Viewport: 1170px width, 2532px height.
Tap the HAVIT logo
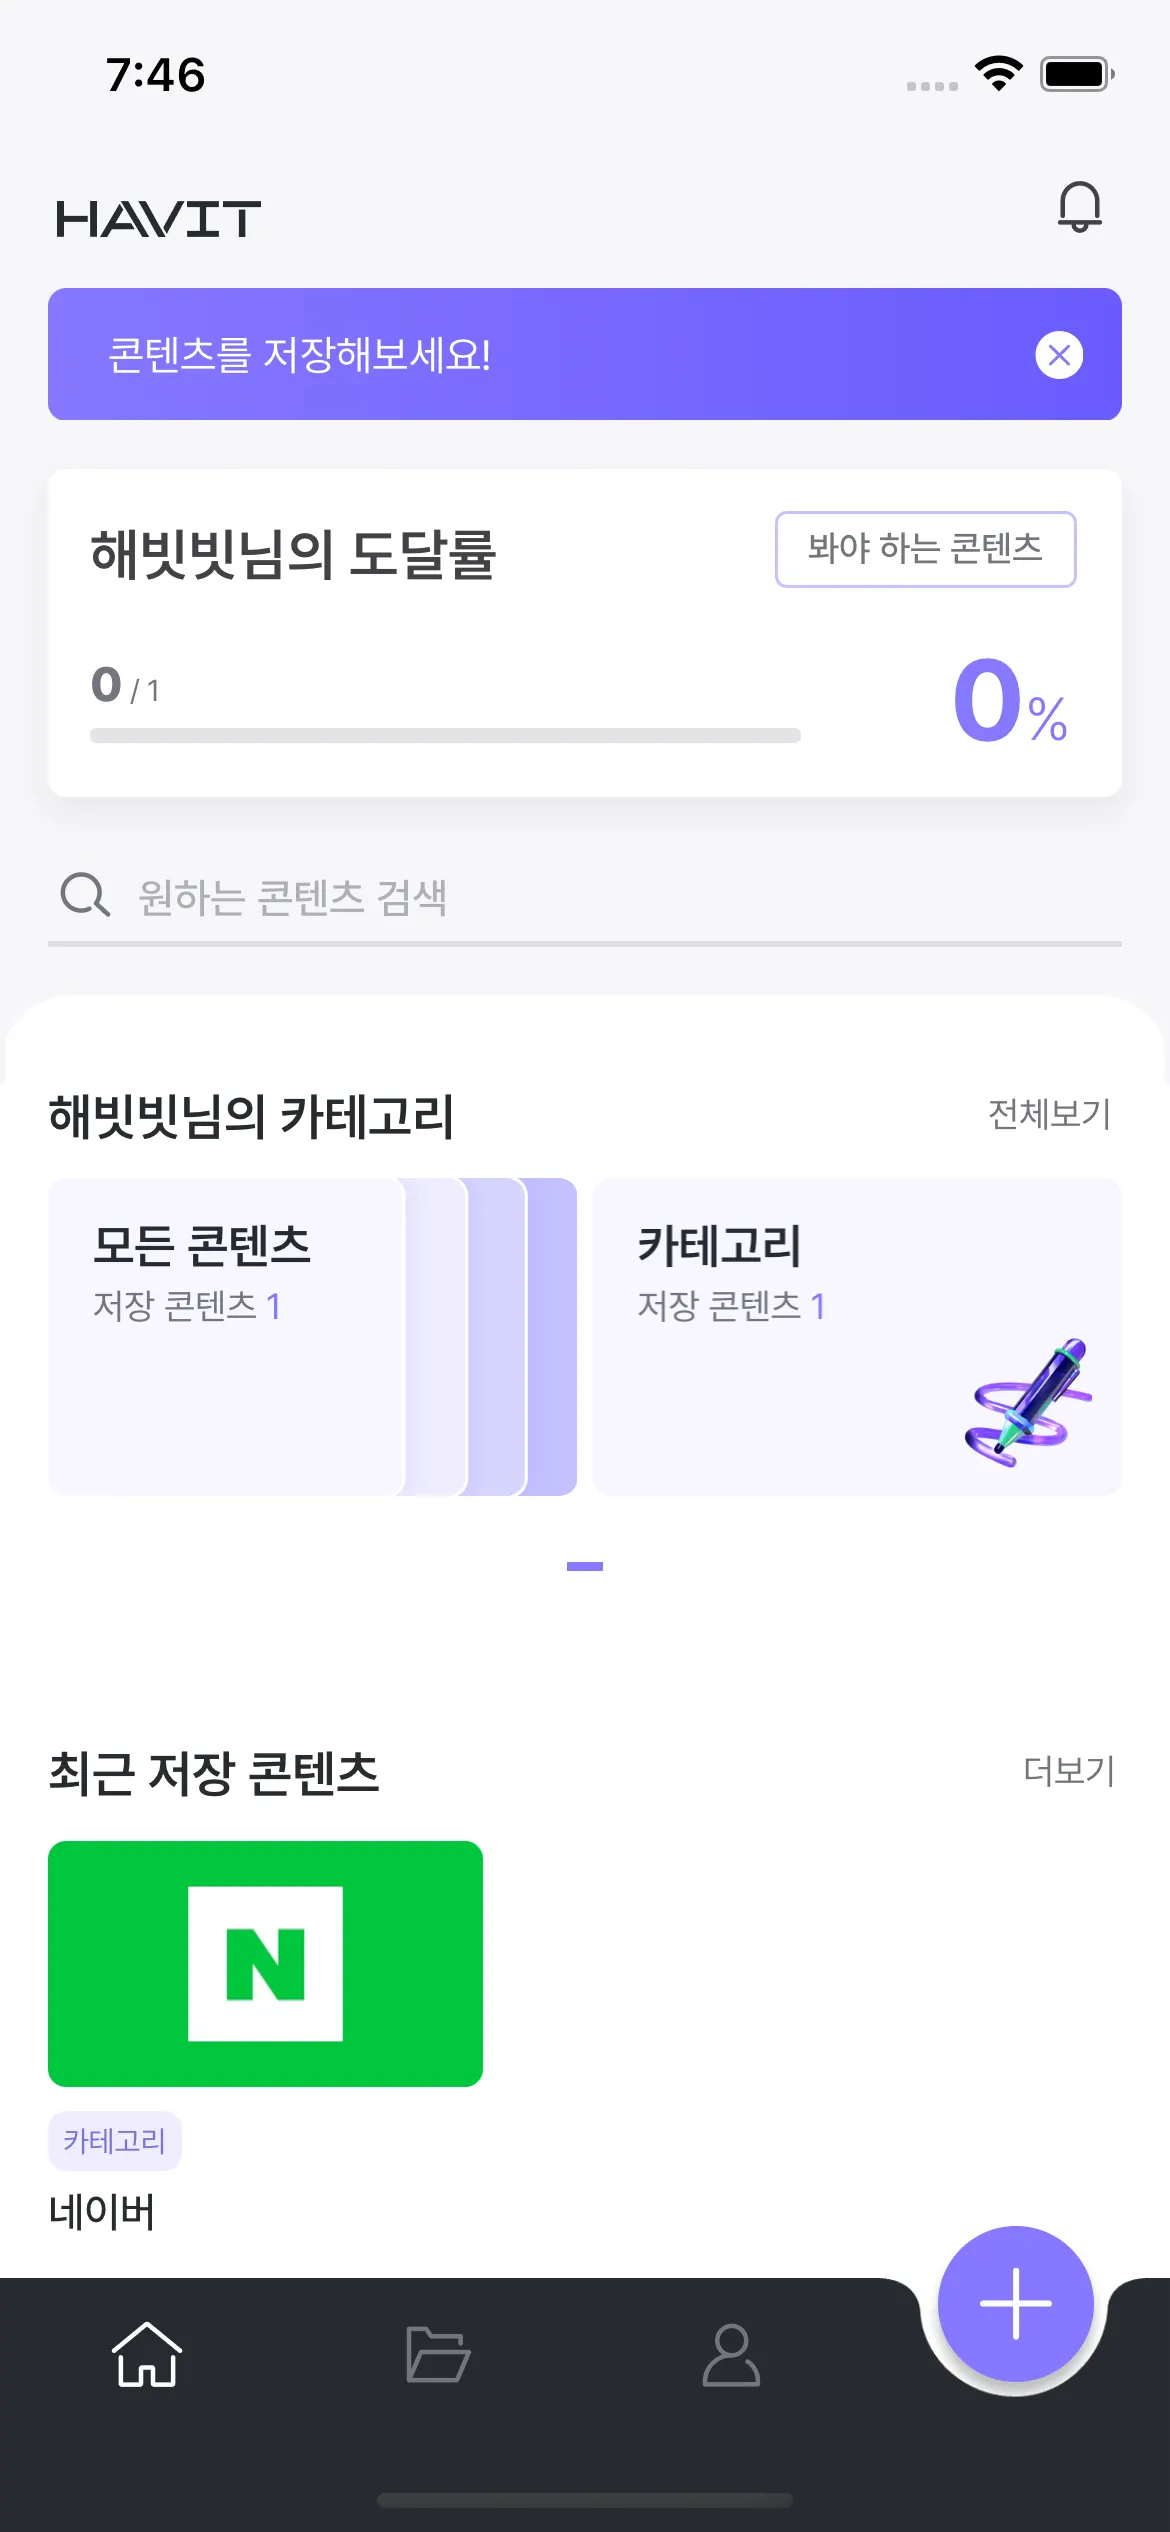pyautogui.click(x=158, y=219)
